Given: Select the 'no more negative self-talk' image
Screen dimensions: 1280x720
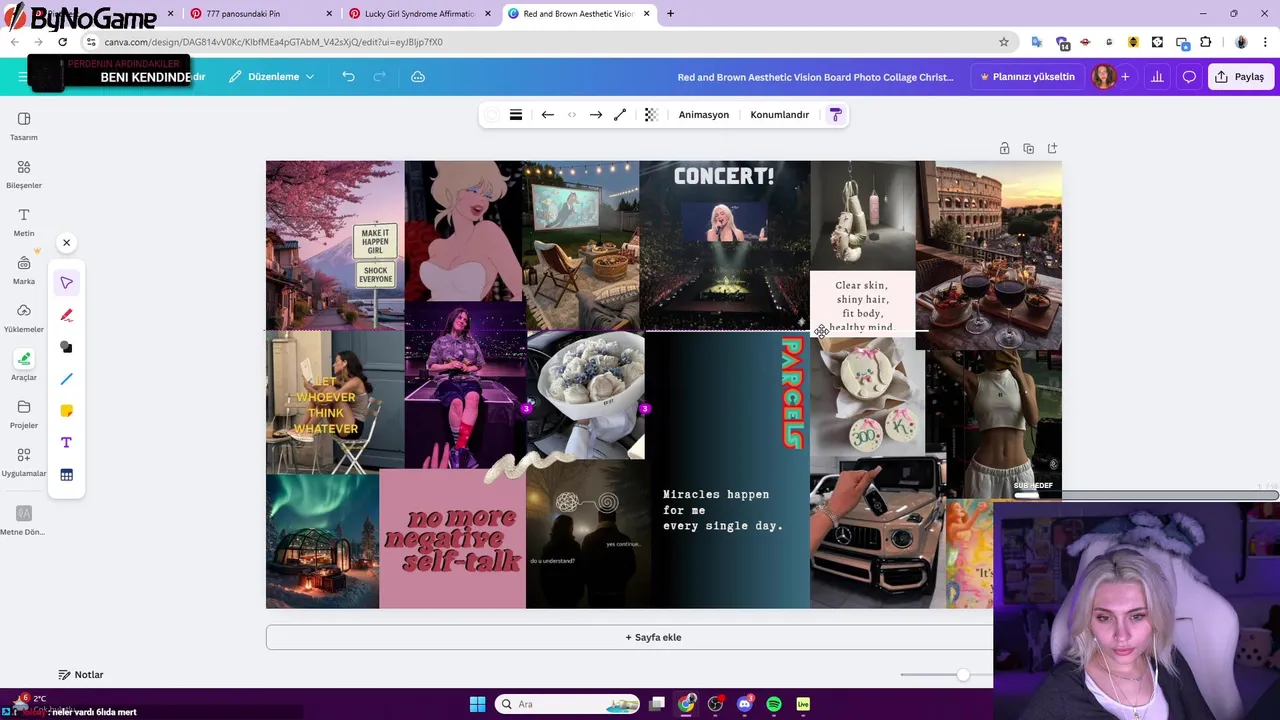Looking at the screenshot, I should click(x=452, y=539).
